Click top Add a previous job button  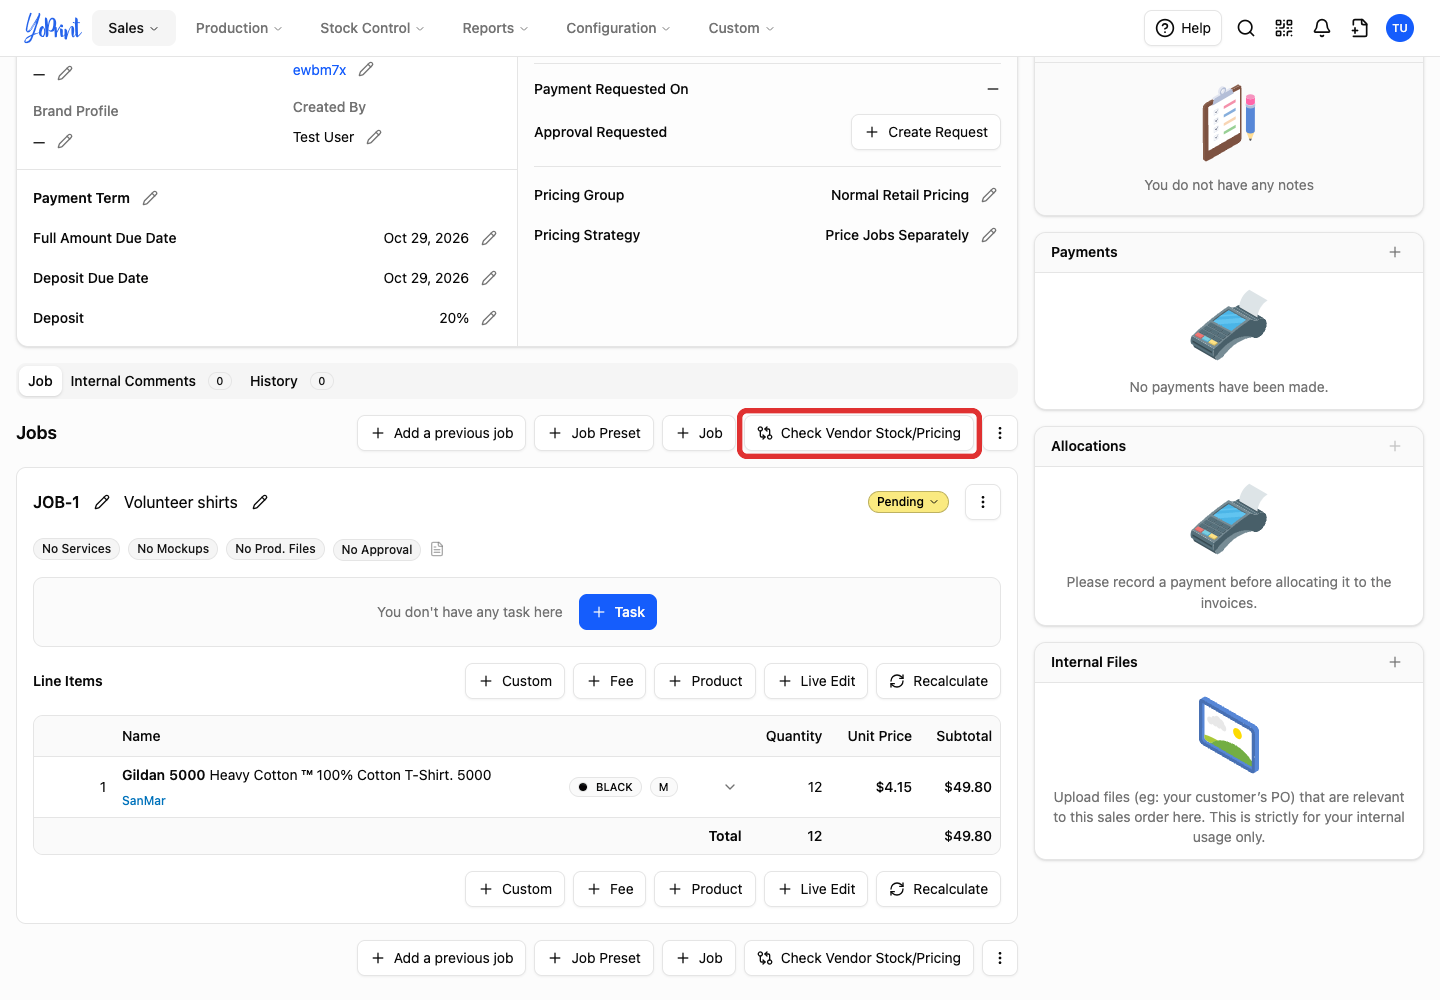tap(441, 433)
